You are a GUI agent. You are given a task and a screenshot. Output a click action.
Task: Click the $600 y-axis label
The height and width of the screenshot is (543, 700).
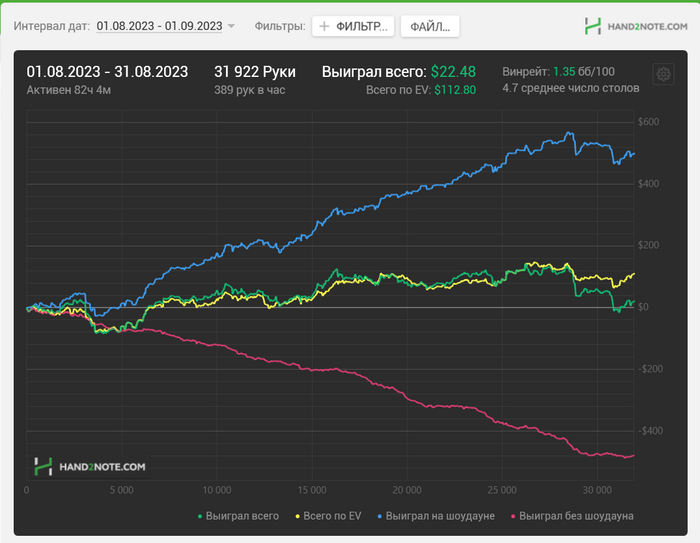coord(648,122)
